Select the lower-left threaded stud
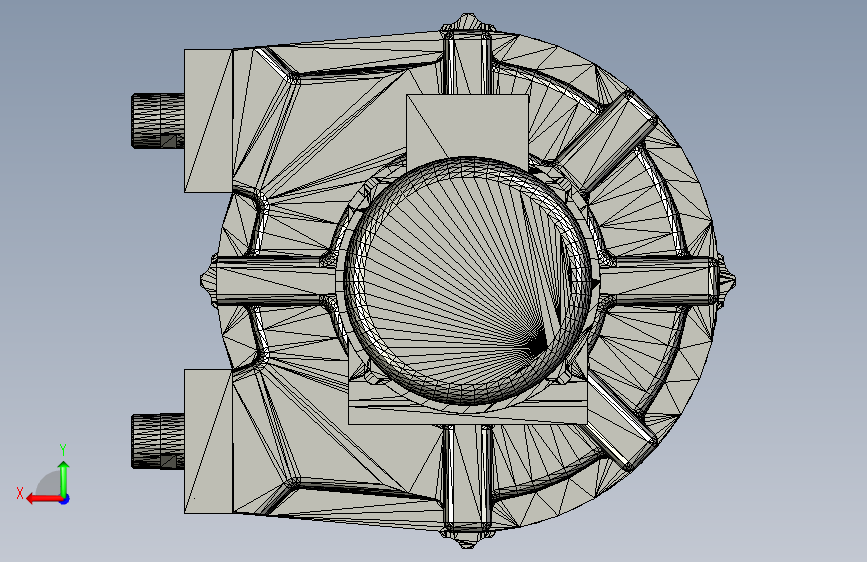The image size is (867, 562). (x=158, y=441)
